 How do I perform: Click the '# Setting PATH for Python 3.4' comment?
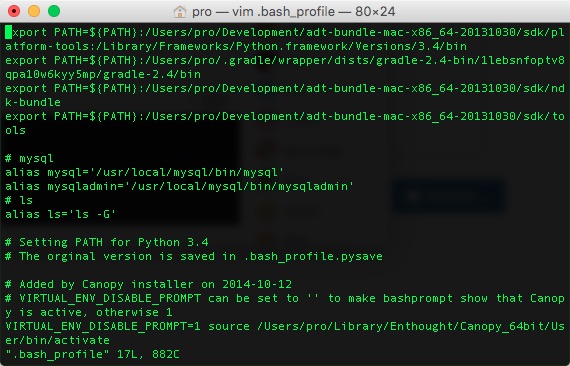click(x=107, y=242)
